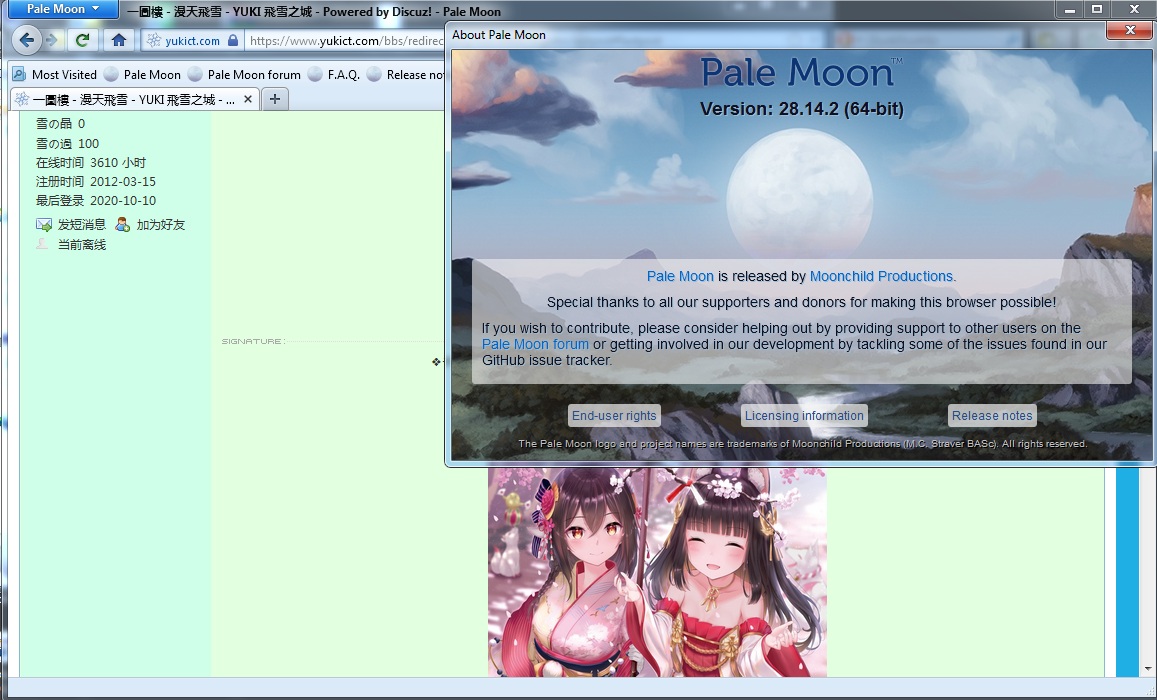Click the yukict.com site identity button
1157x700 pixels.
(192, 41)
